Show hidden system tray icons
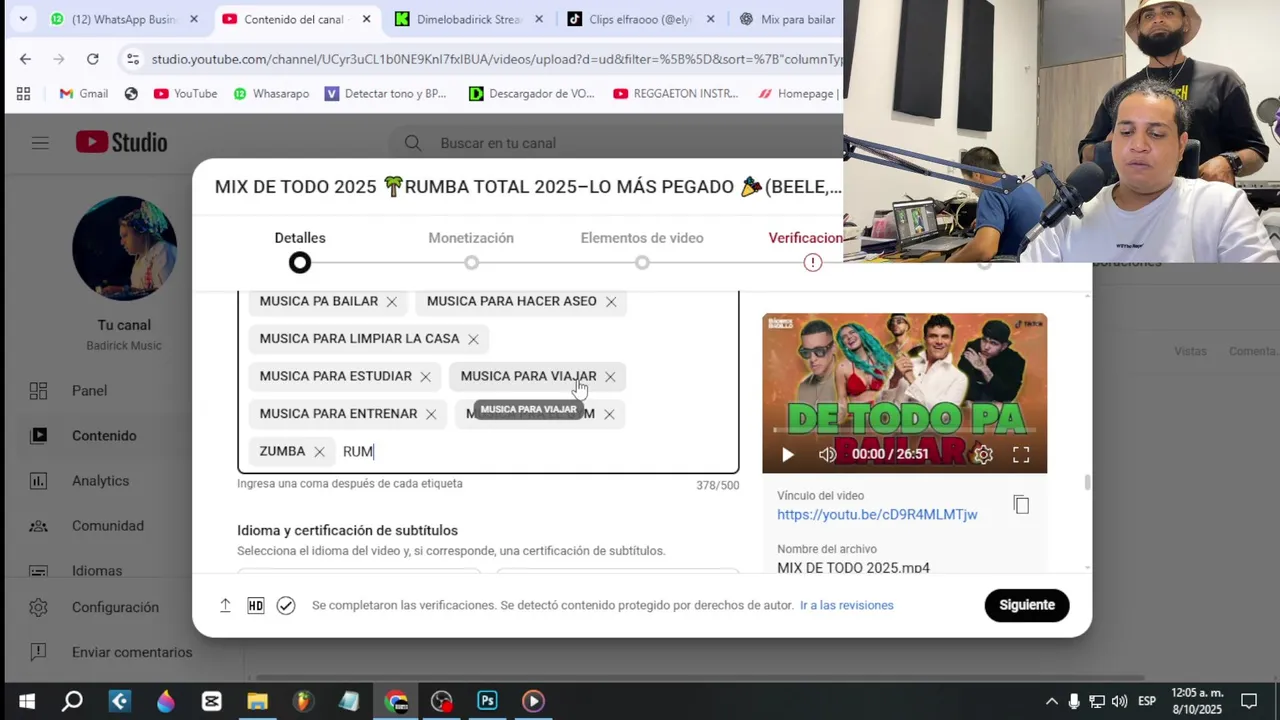Image resolution: width=1280 pixels, height=720 pixels. [1052, 702]
